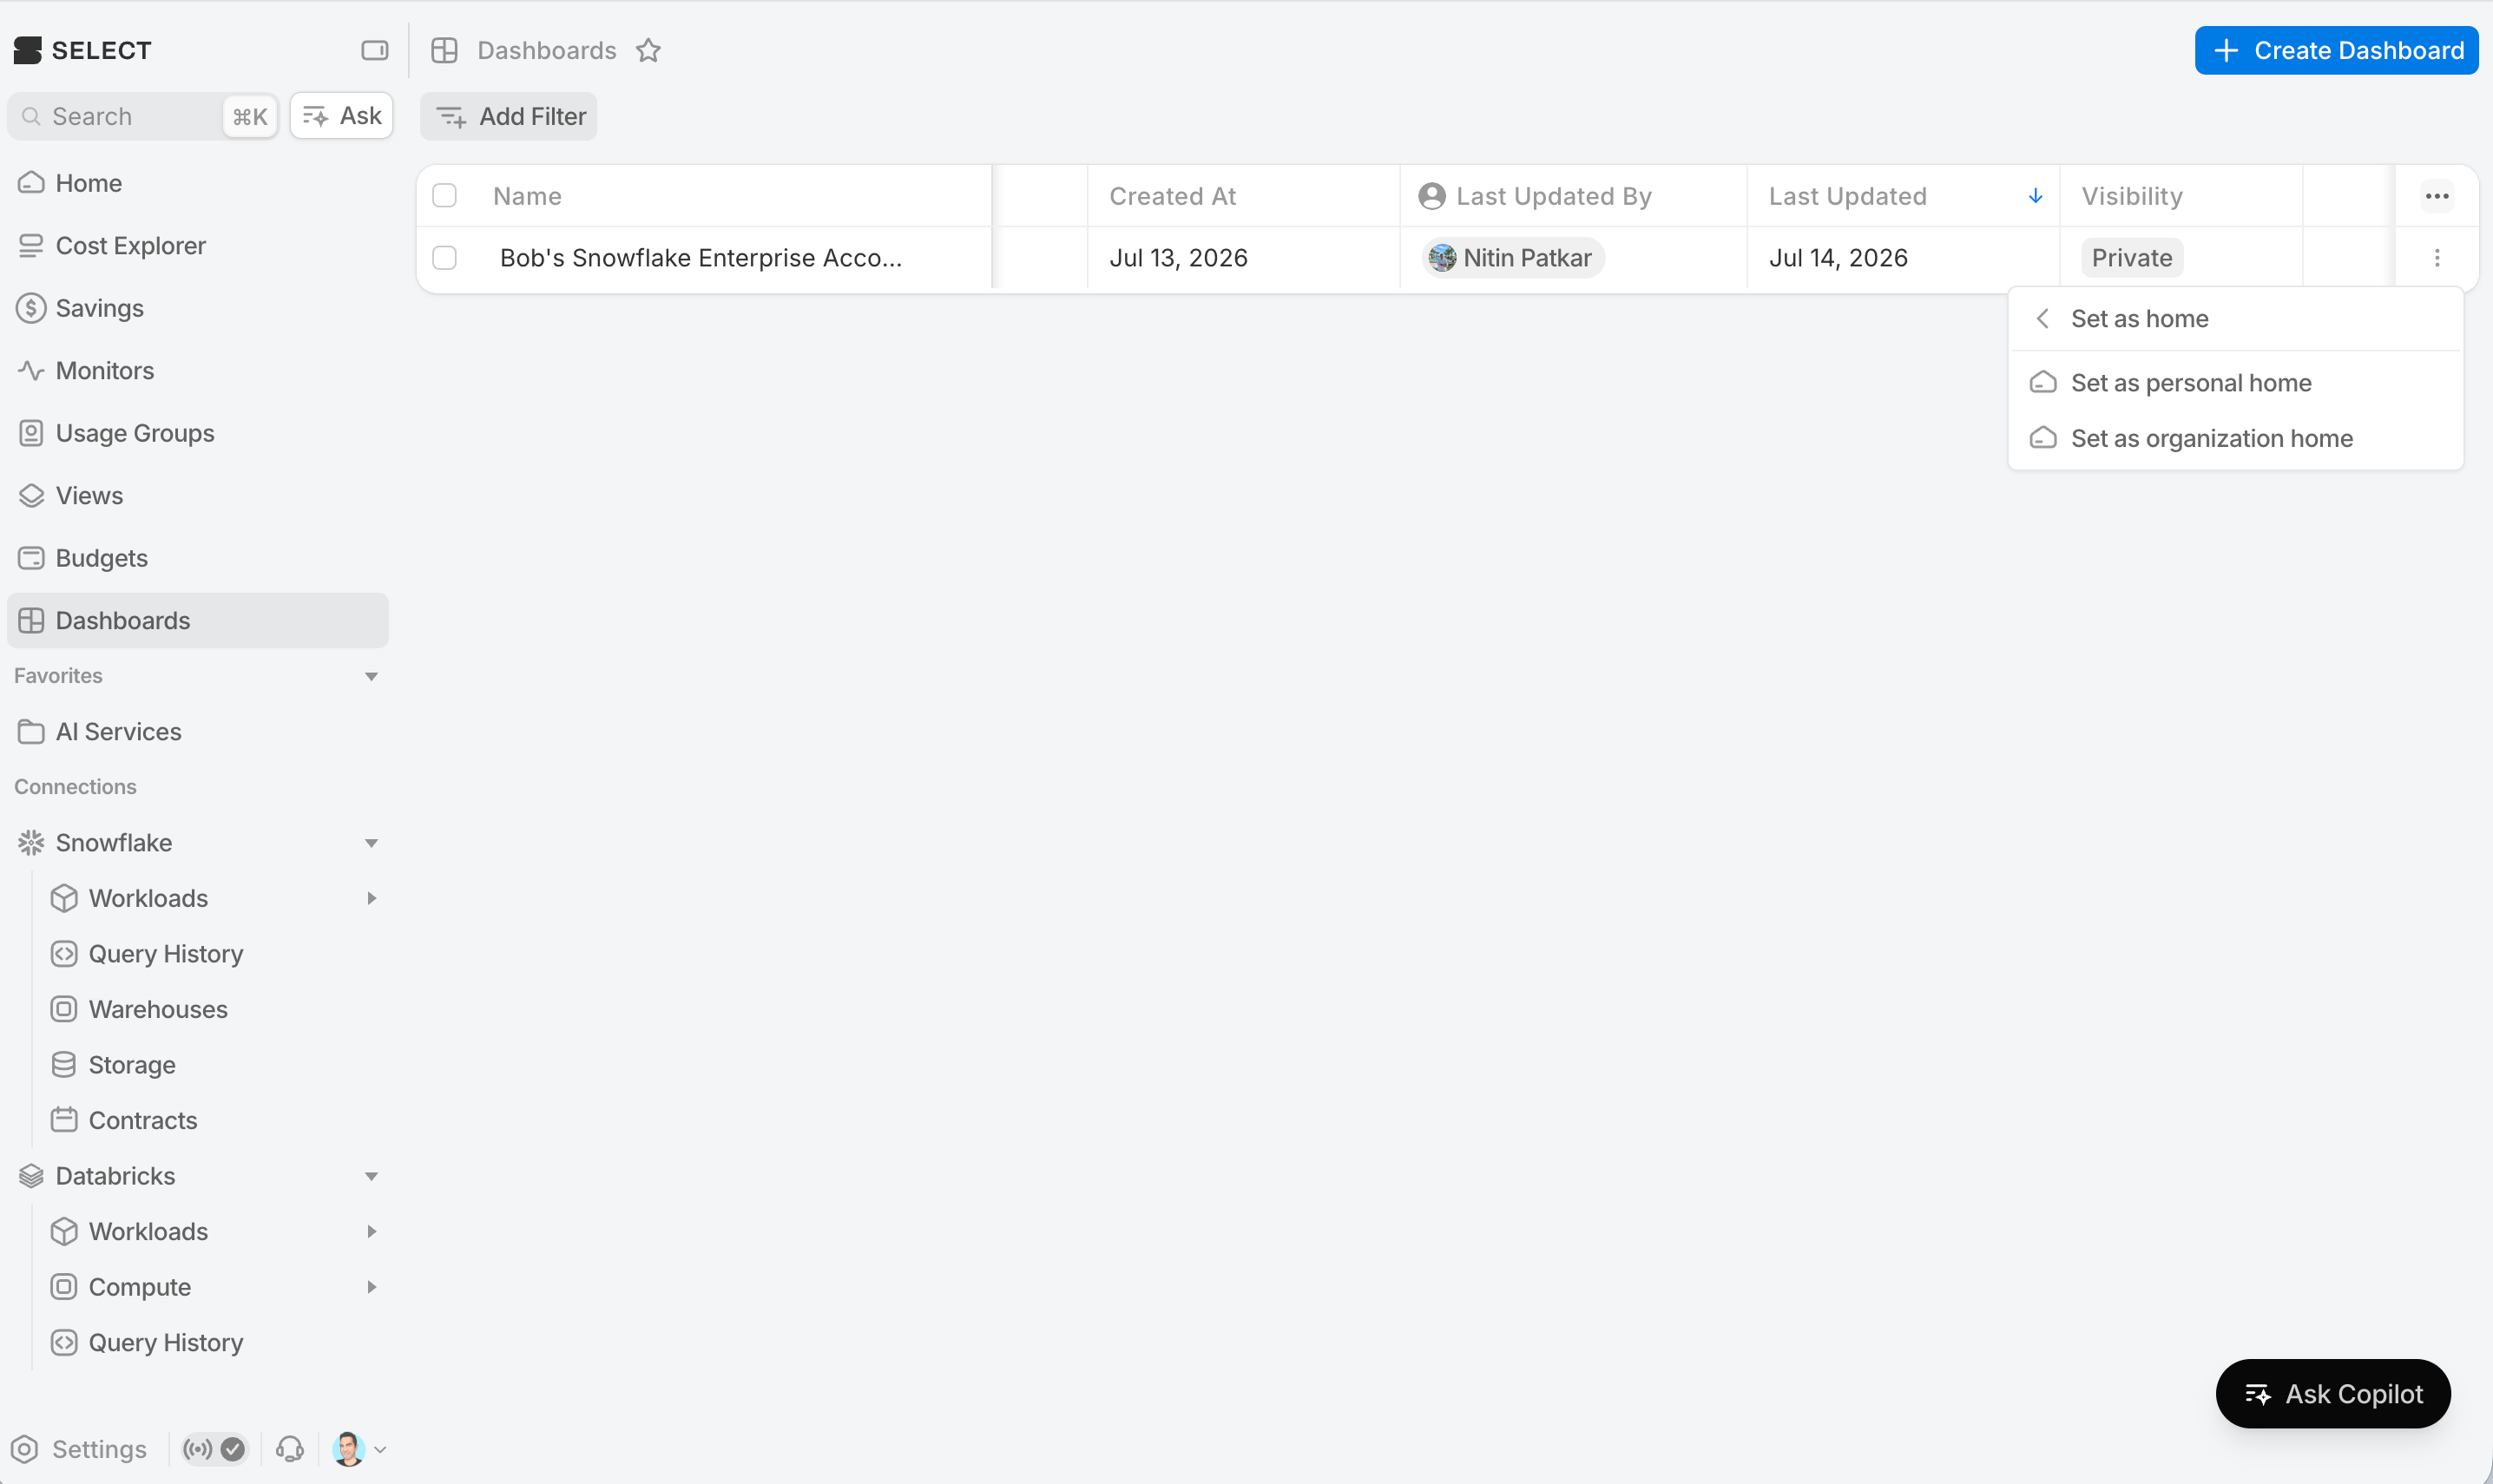Click Jul 13, 2026 created date

tap(1178, 258)
